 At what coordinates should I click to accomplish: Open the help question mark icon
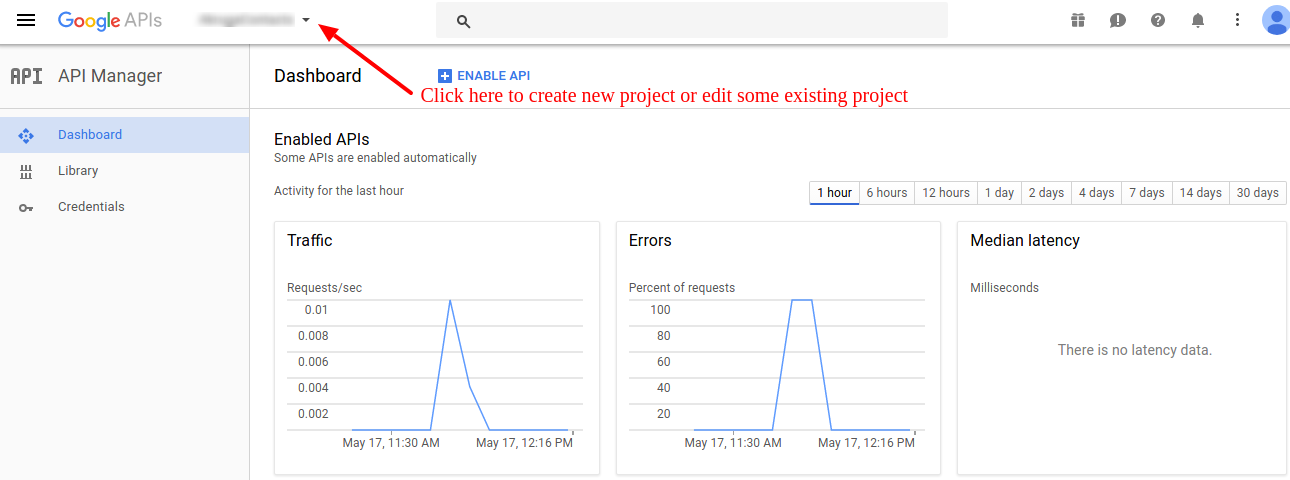click(1158, 20)
